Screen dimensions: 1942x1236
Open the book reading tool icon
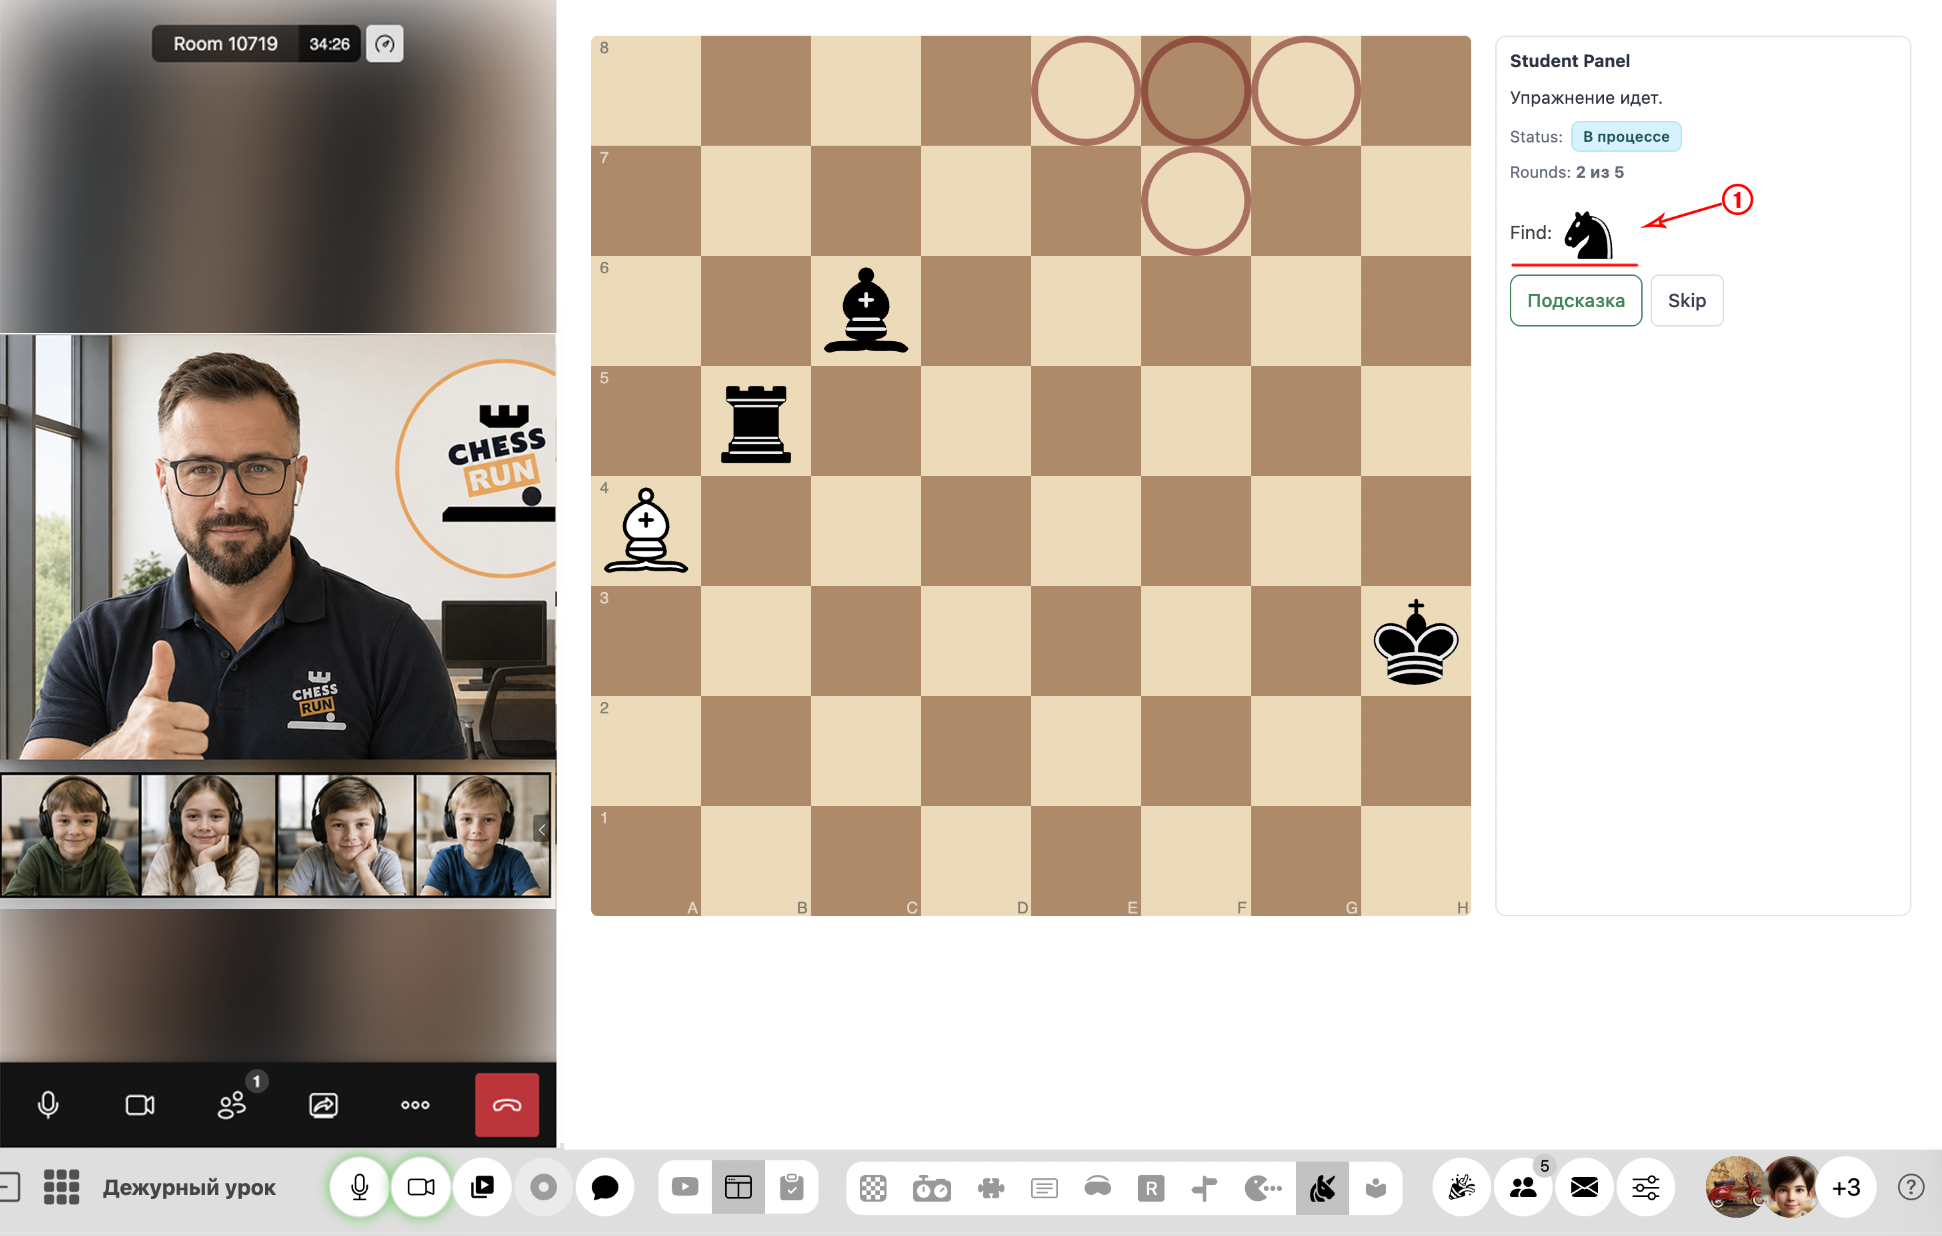click(1376, 1187)
